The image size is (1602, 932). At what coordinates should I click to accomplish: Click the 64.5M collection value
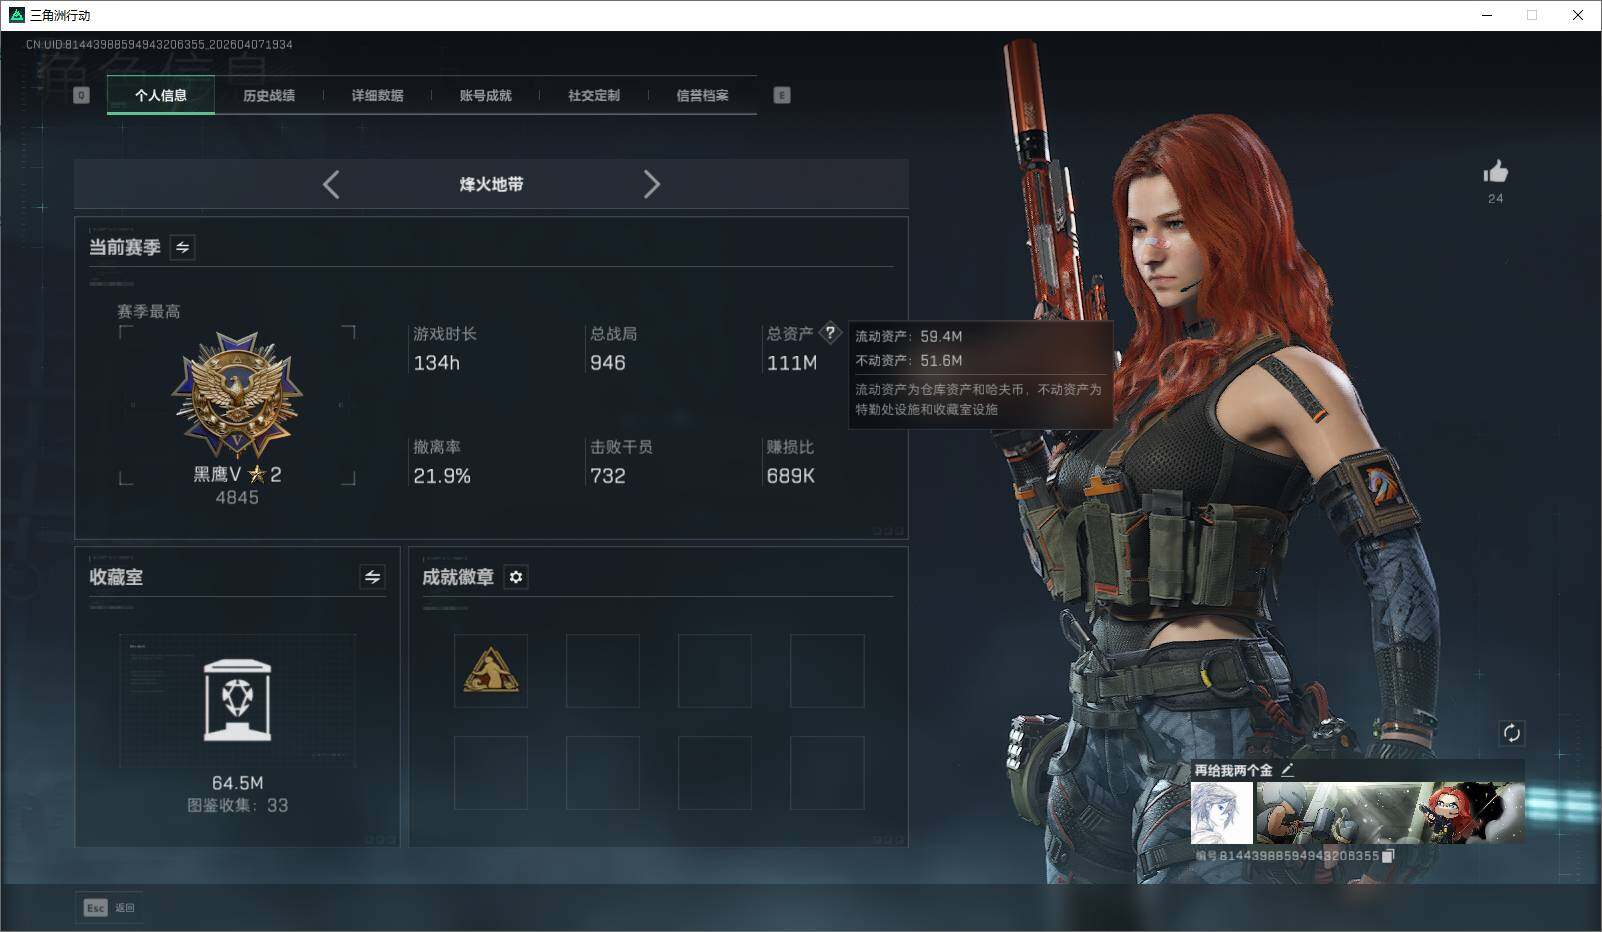238,783
